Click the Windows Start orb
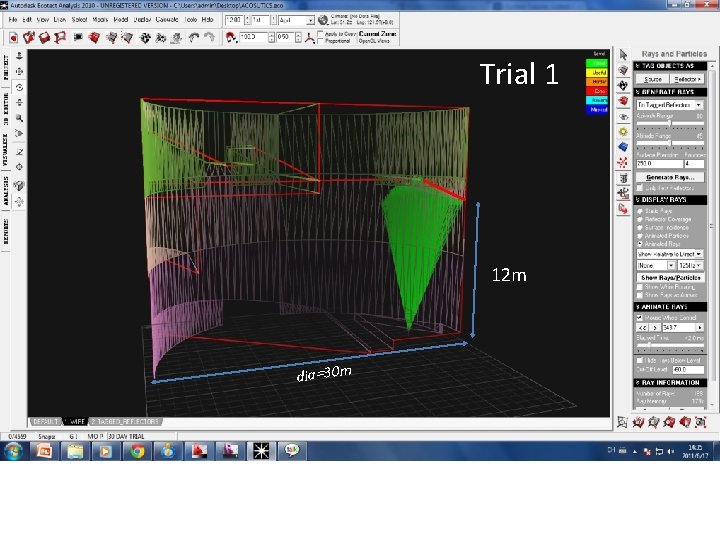 [x=14, y=451]
